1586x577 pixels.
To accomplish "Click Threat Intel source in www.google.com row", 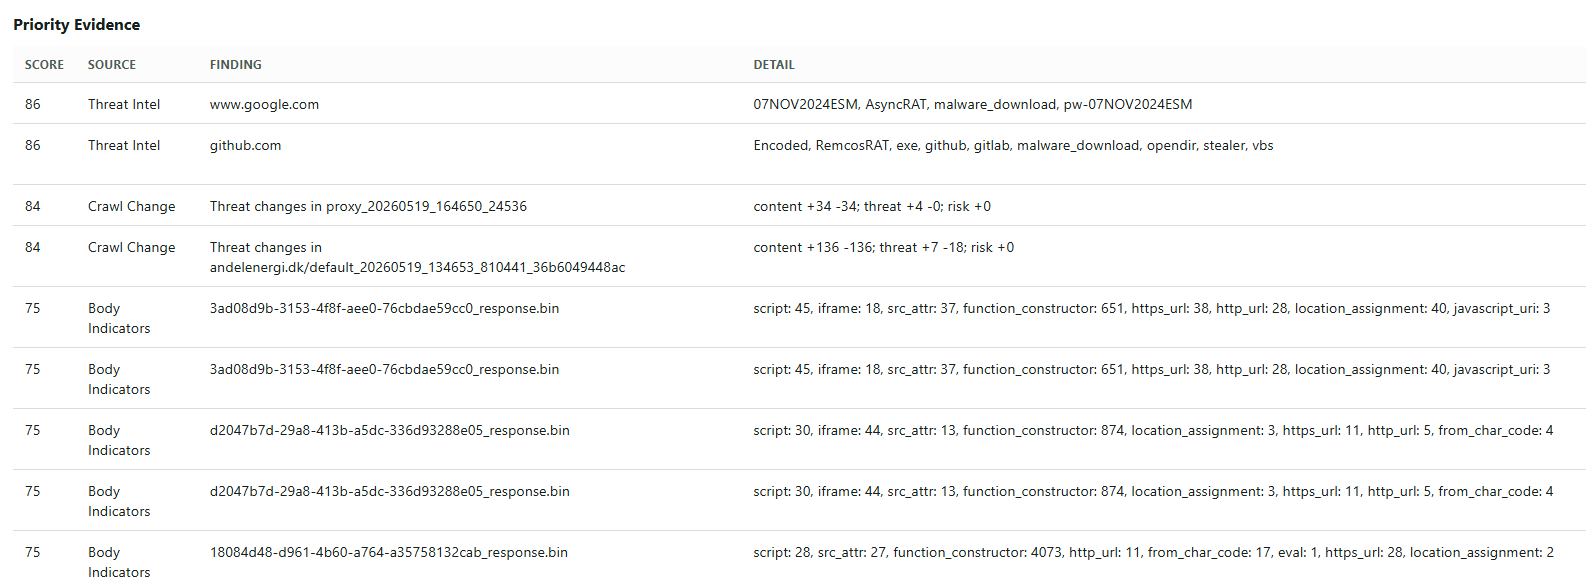I will click(x=124, y=104).
